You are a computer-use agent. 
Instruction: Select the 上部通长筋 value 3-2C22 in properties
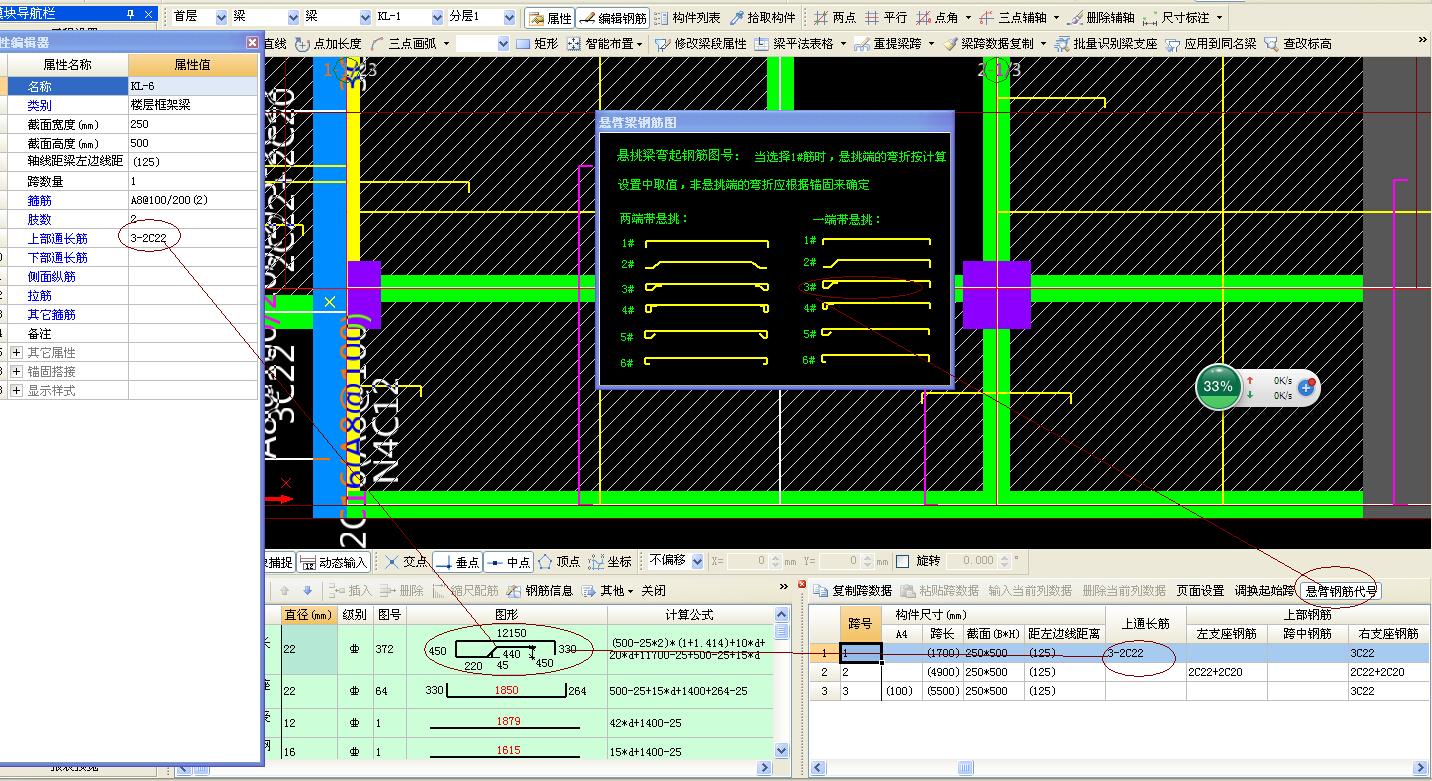pyautogui.click(x=194, y=238)
